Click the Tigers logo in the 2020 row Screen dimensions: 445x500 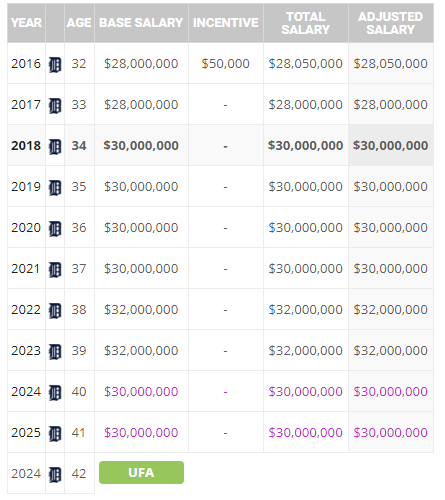[55, 229]
